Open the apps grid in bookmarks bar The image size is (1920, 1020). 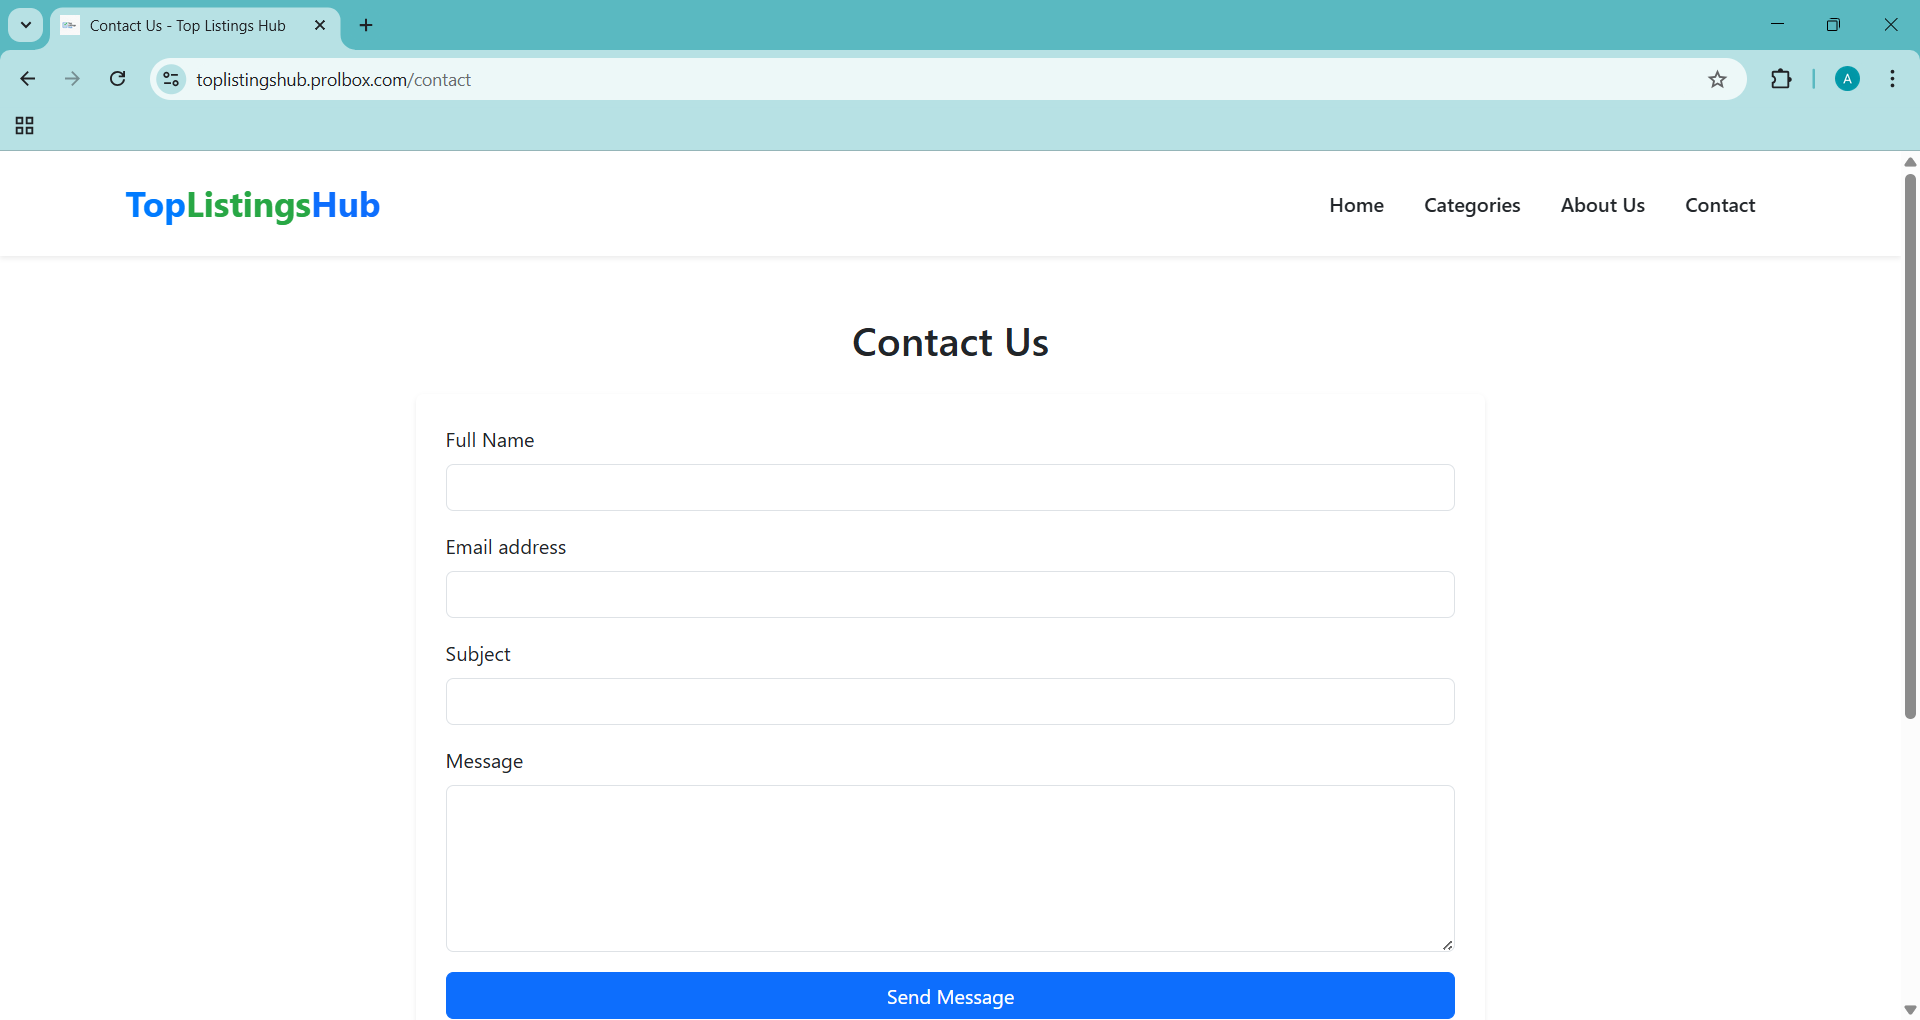(x=25, y=126)
